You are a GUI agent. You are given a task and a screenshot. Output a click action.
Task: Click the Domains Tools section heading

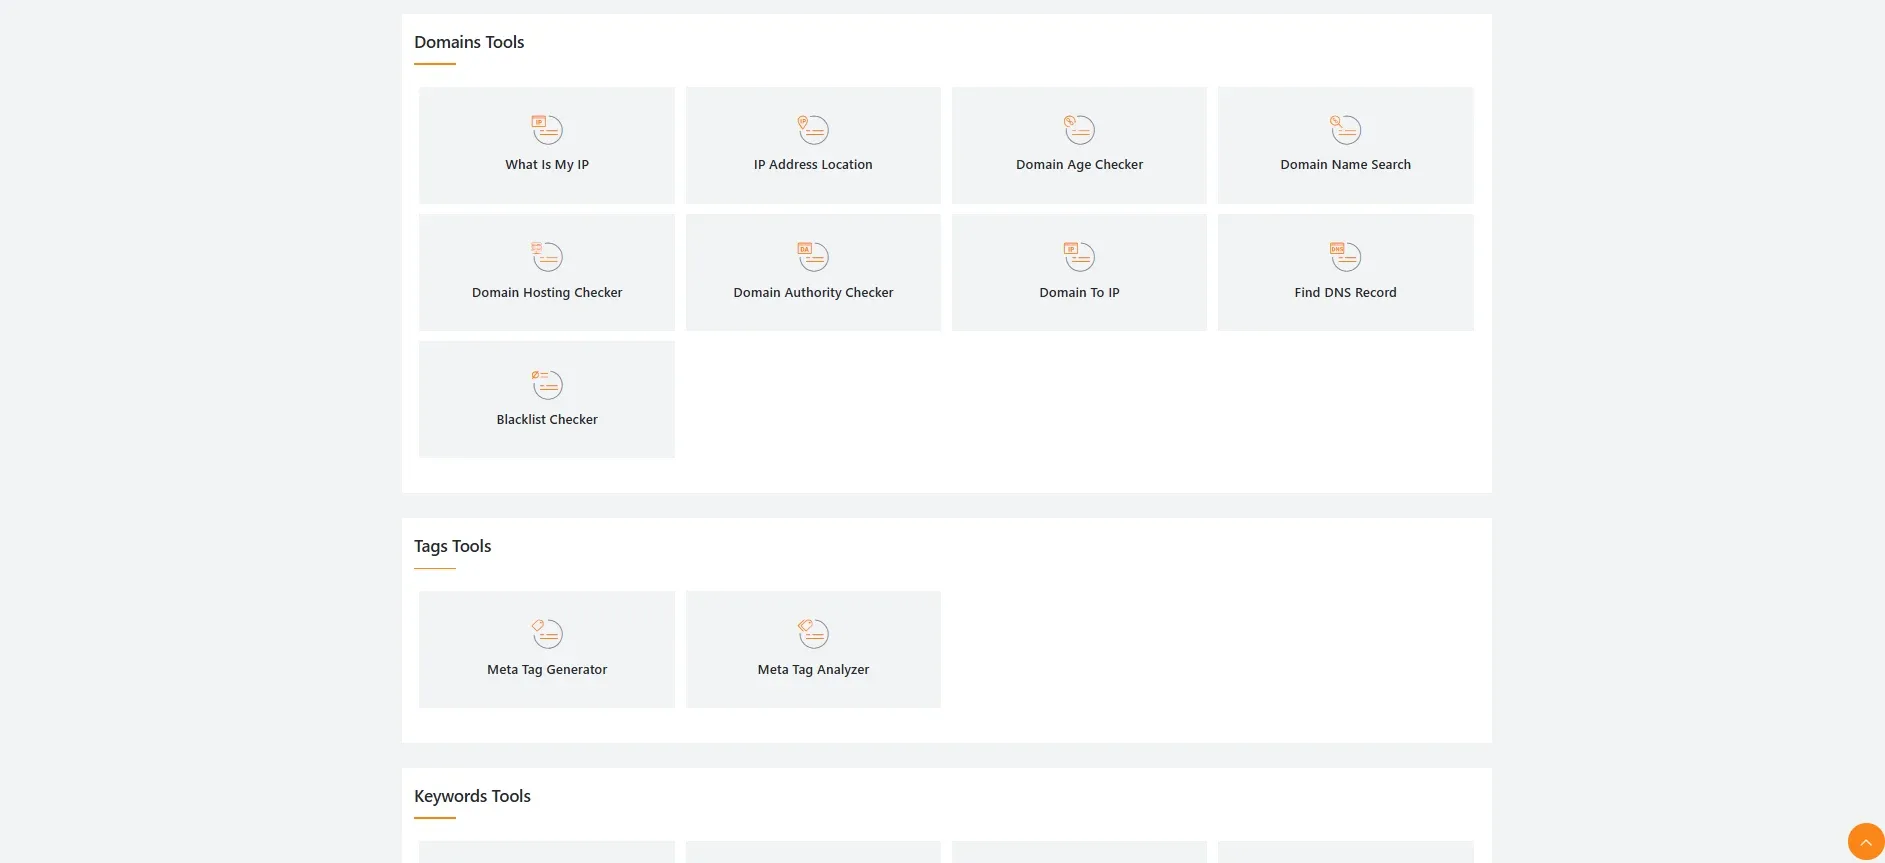click(469, 42)
